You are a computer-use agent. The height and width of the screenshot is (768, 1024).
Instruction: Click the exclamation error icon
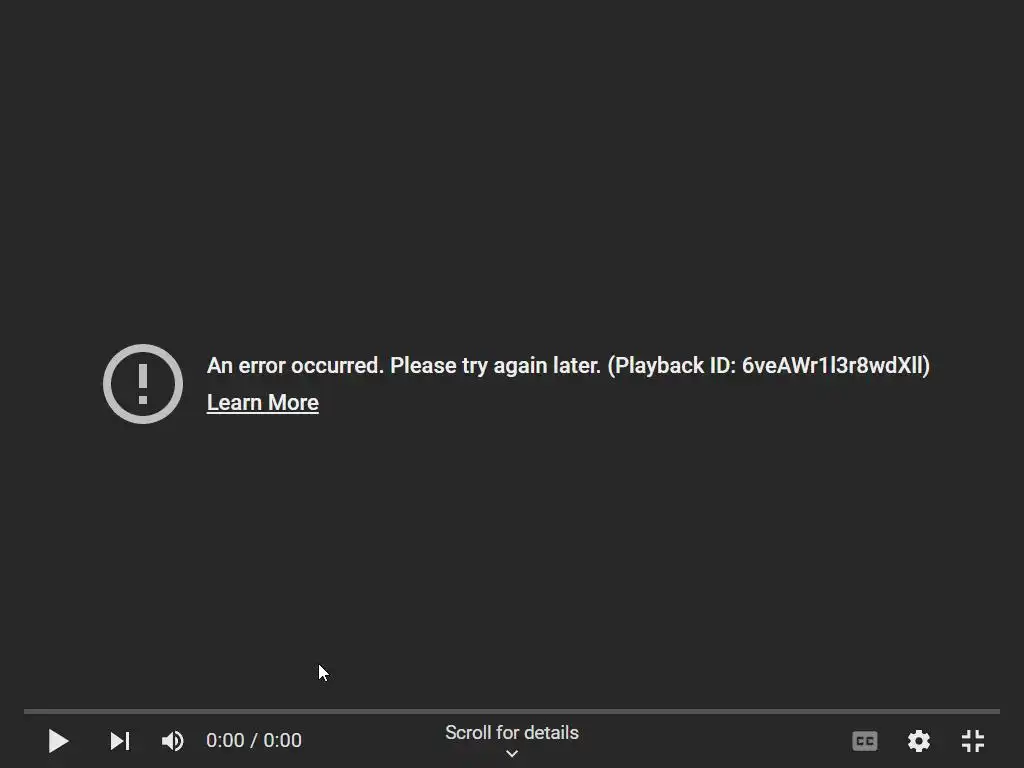pyautogui.click(x=143, y=384)
